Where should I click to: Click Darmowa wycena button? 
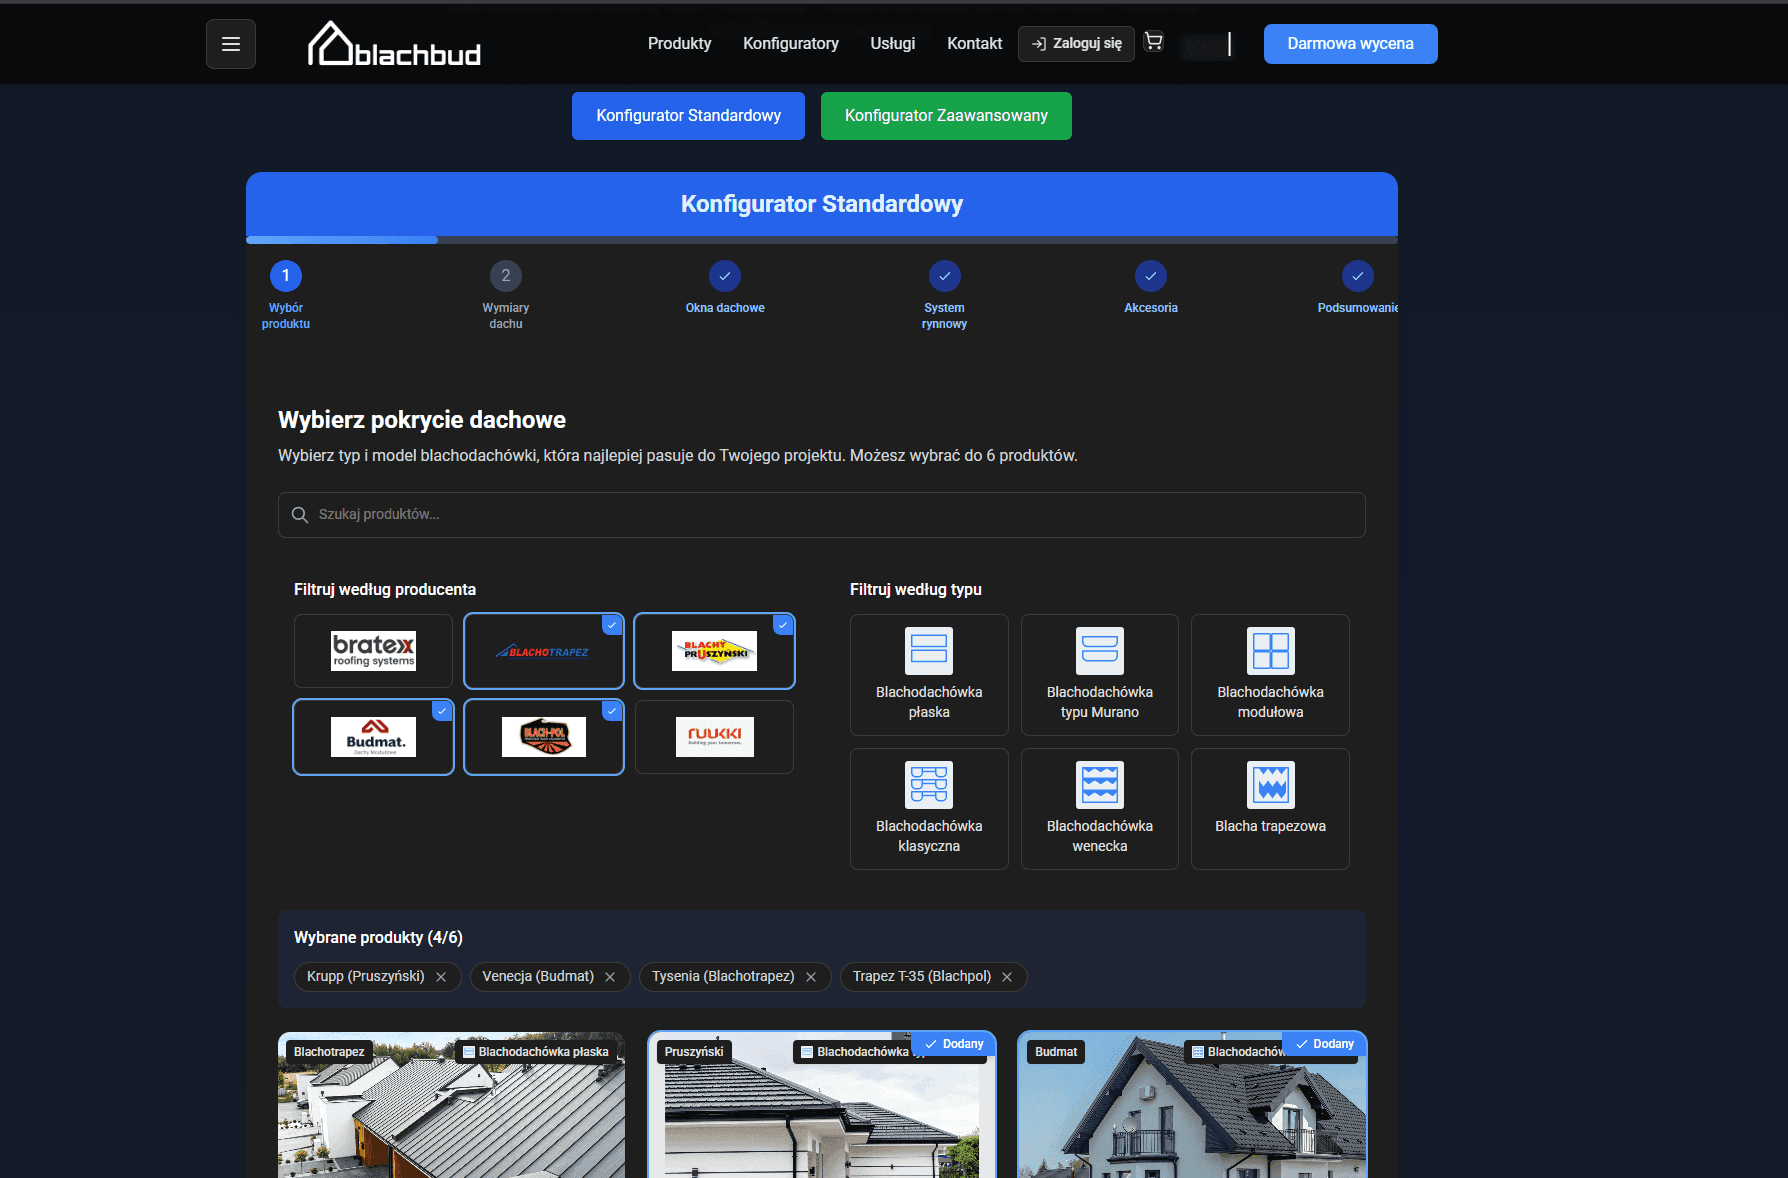[x=1350, y=44]
